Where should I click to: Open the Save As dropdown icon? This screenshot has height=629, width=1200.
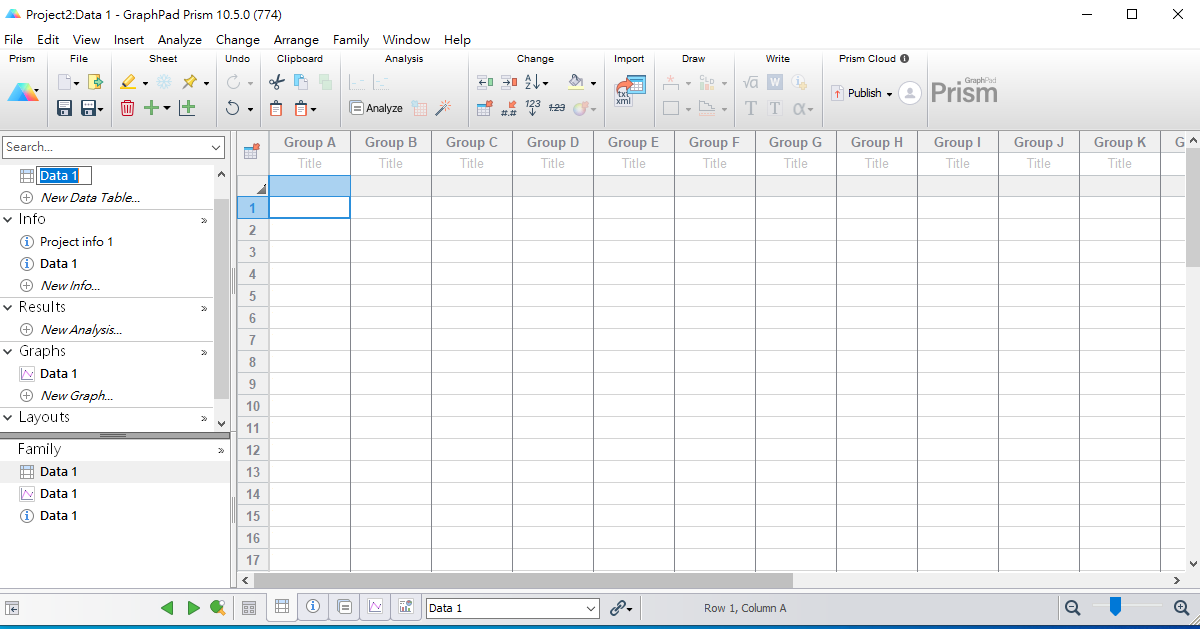[x=91, y=107]
